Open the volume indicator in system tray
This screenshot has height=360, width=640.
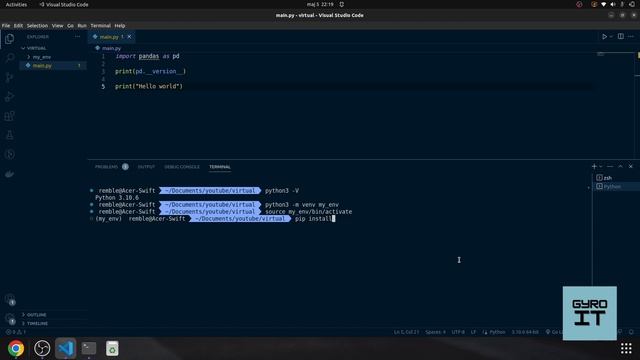[x=613, y=4]
